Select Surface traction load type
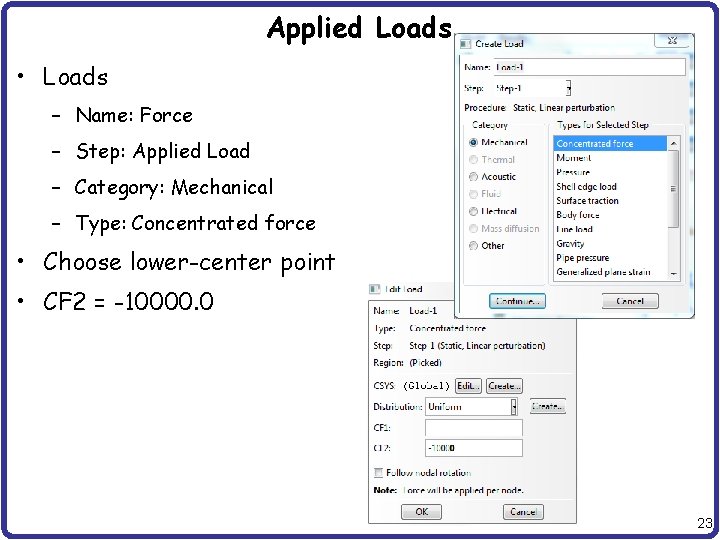This screenshot has height=540, width=720. pos(610,201)
